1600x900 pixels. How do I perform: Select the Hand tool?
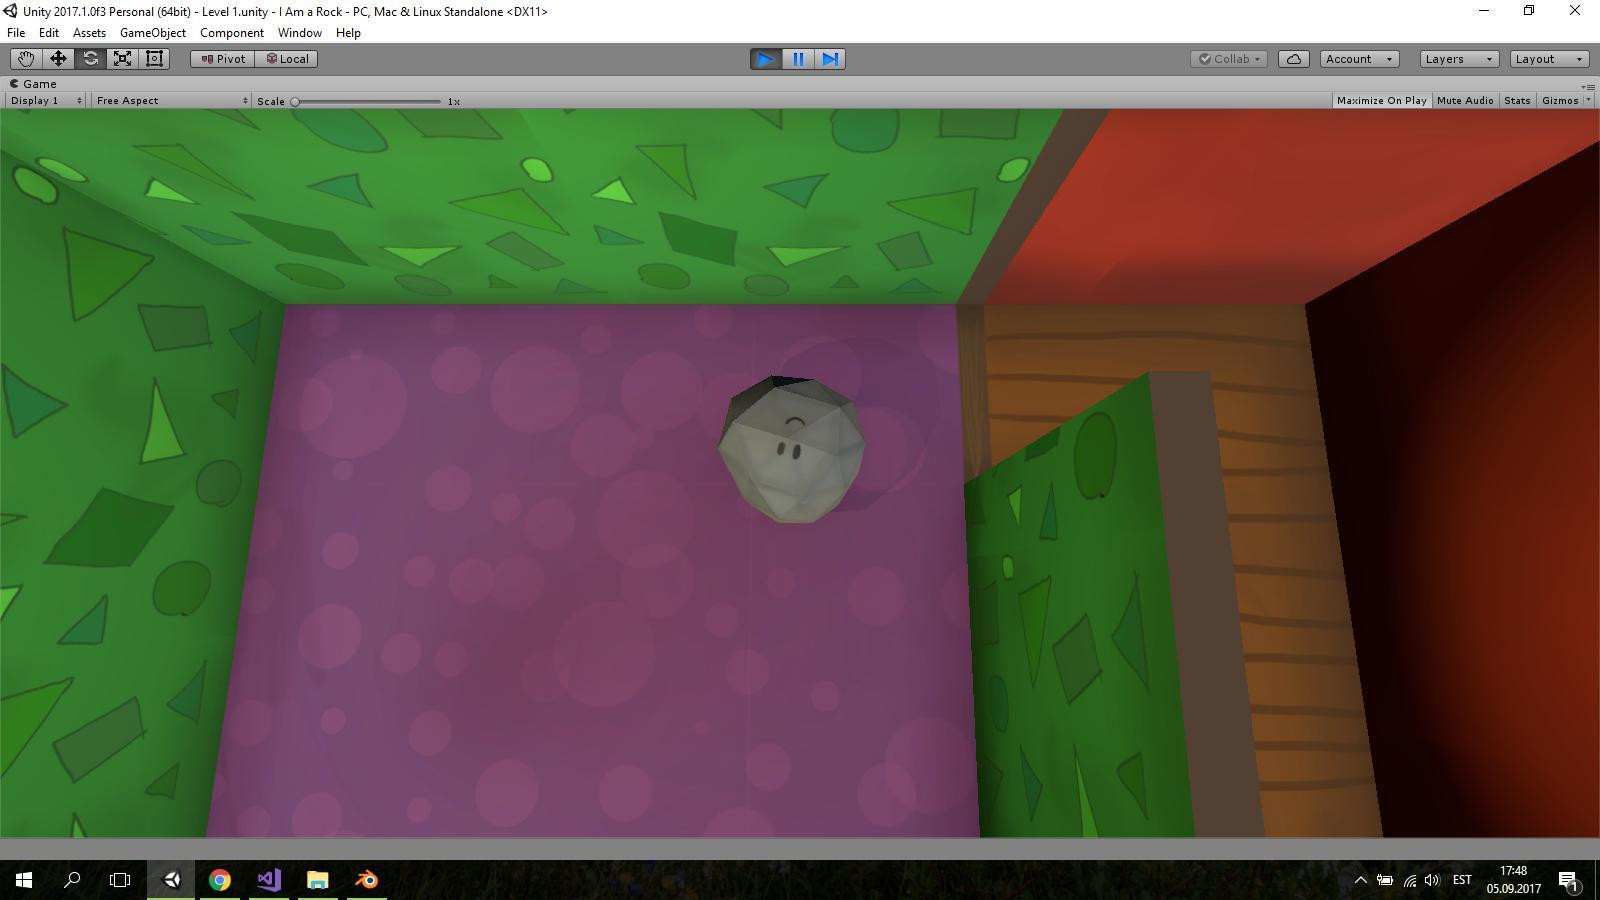26,59
